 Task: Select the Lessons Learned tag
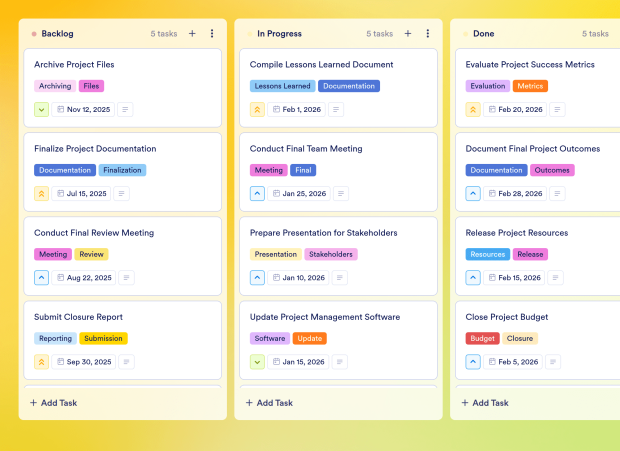(x=283, y=86)
